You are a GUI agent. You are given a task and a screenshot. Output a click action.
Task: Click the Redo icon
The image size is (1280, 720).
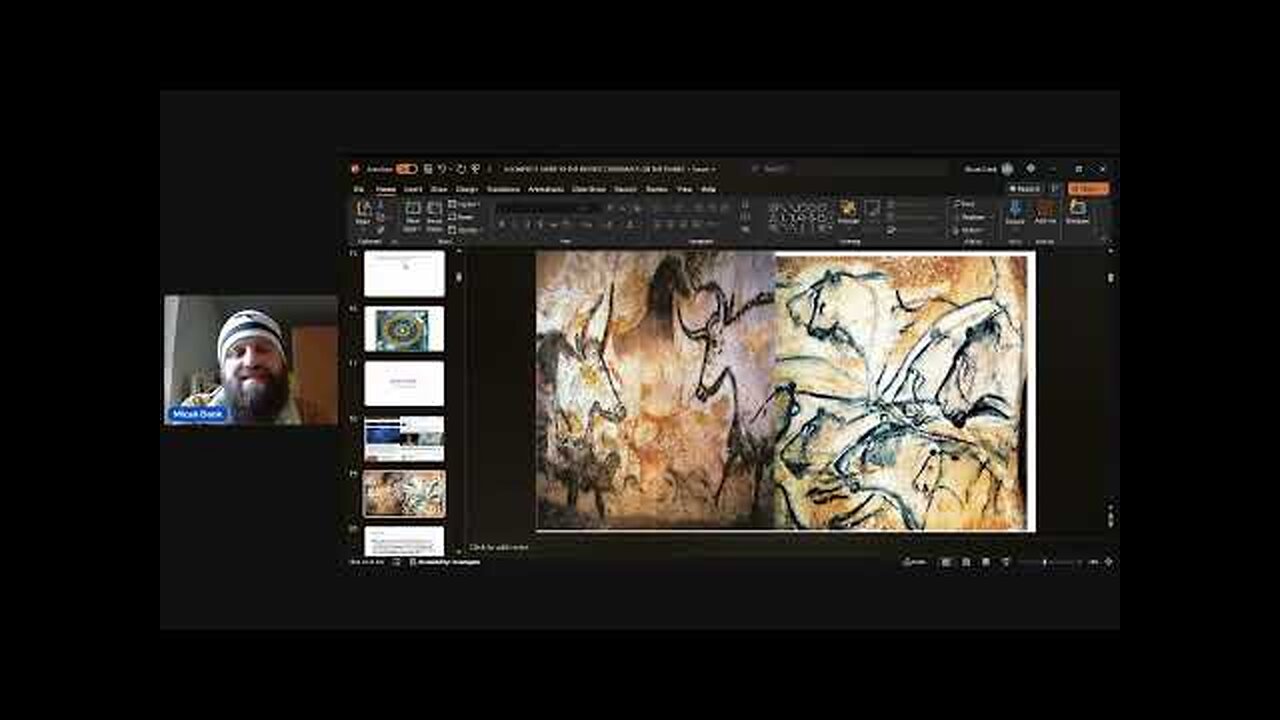click(461, 169)
